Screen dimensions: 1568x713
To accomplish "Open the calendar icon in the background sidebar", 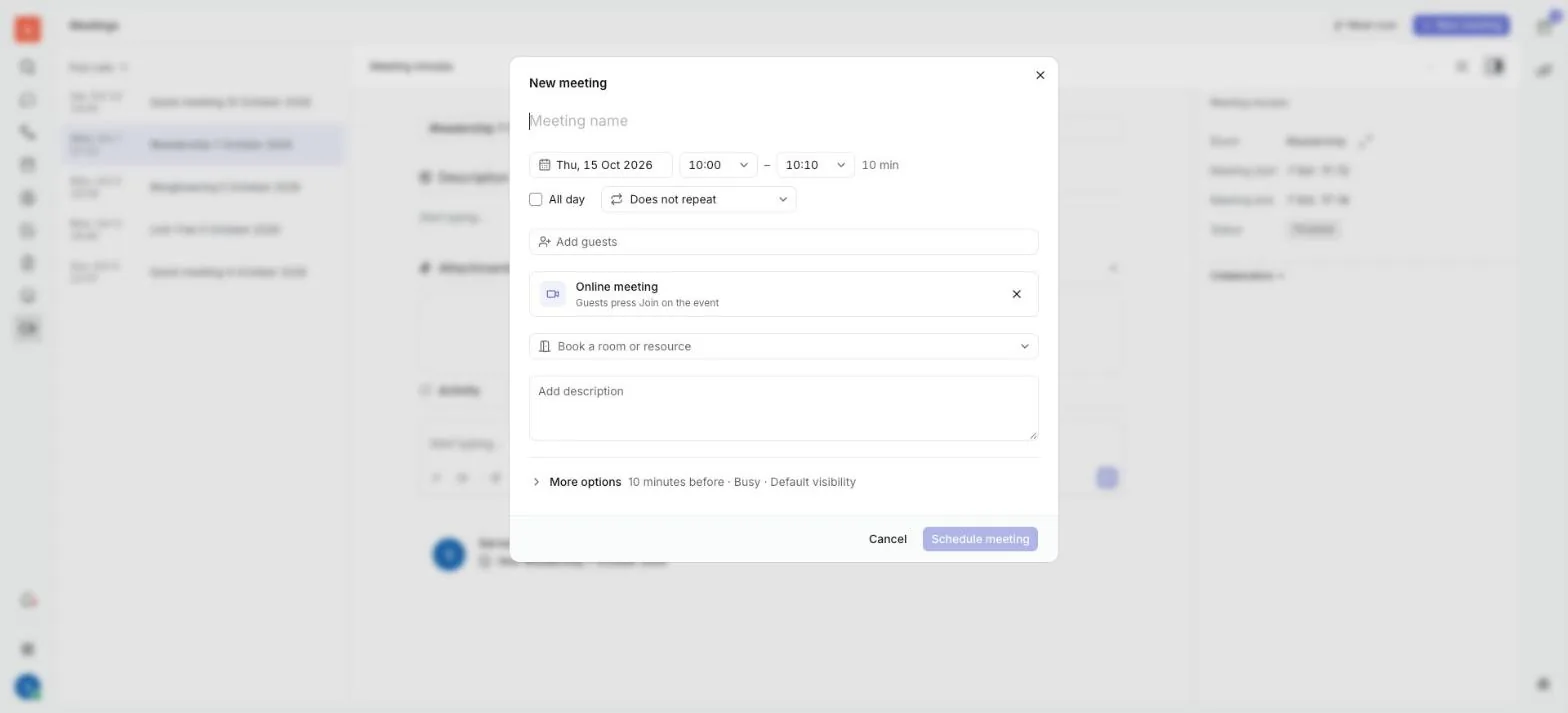I will [x=28, y=165].
